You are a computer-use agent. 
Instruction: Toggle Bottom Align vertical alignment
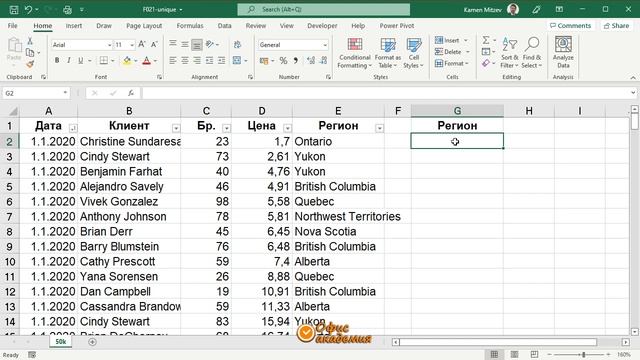click(197, 44)
